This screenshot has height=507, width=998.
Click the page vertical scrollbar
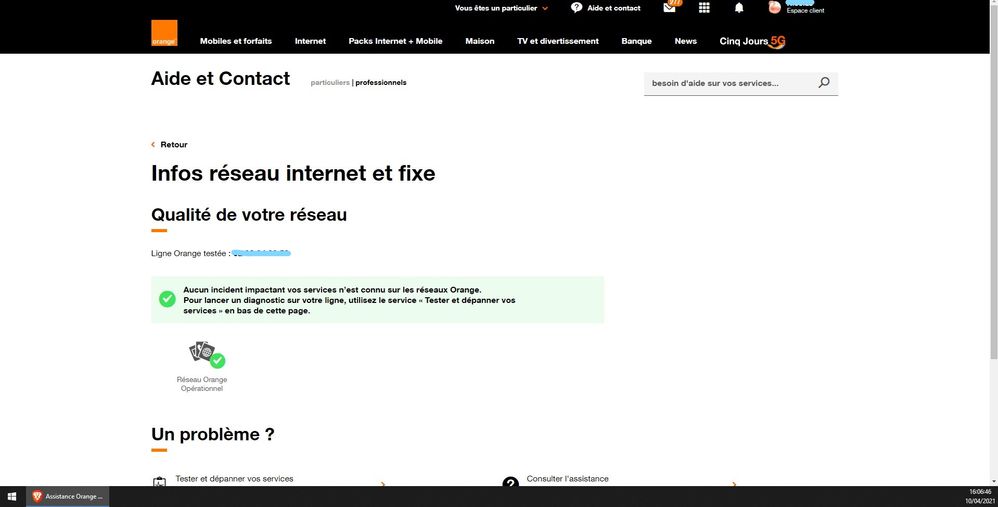pos(994,181)
